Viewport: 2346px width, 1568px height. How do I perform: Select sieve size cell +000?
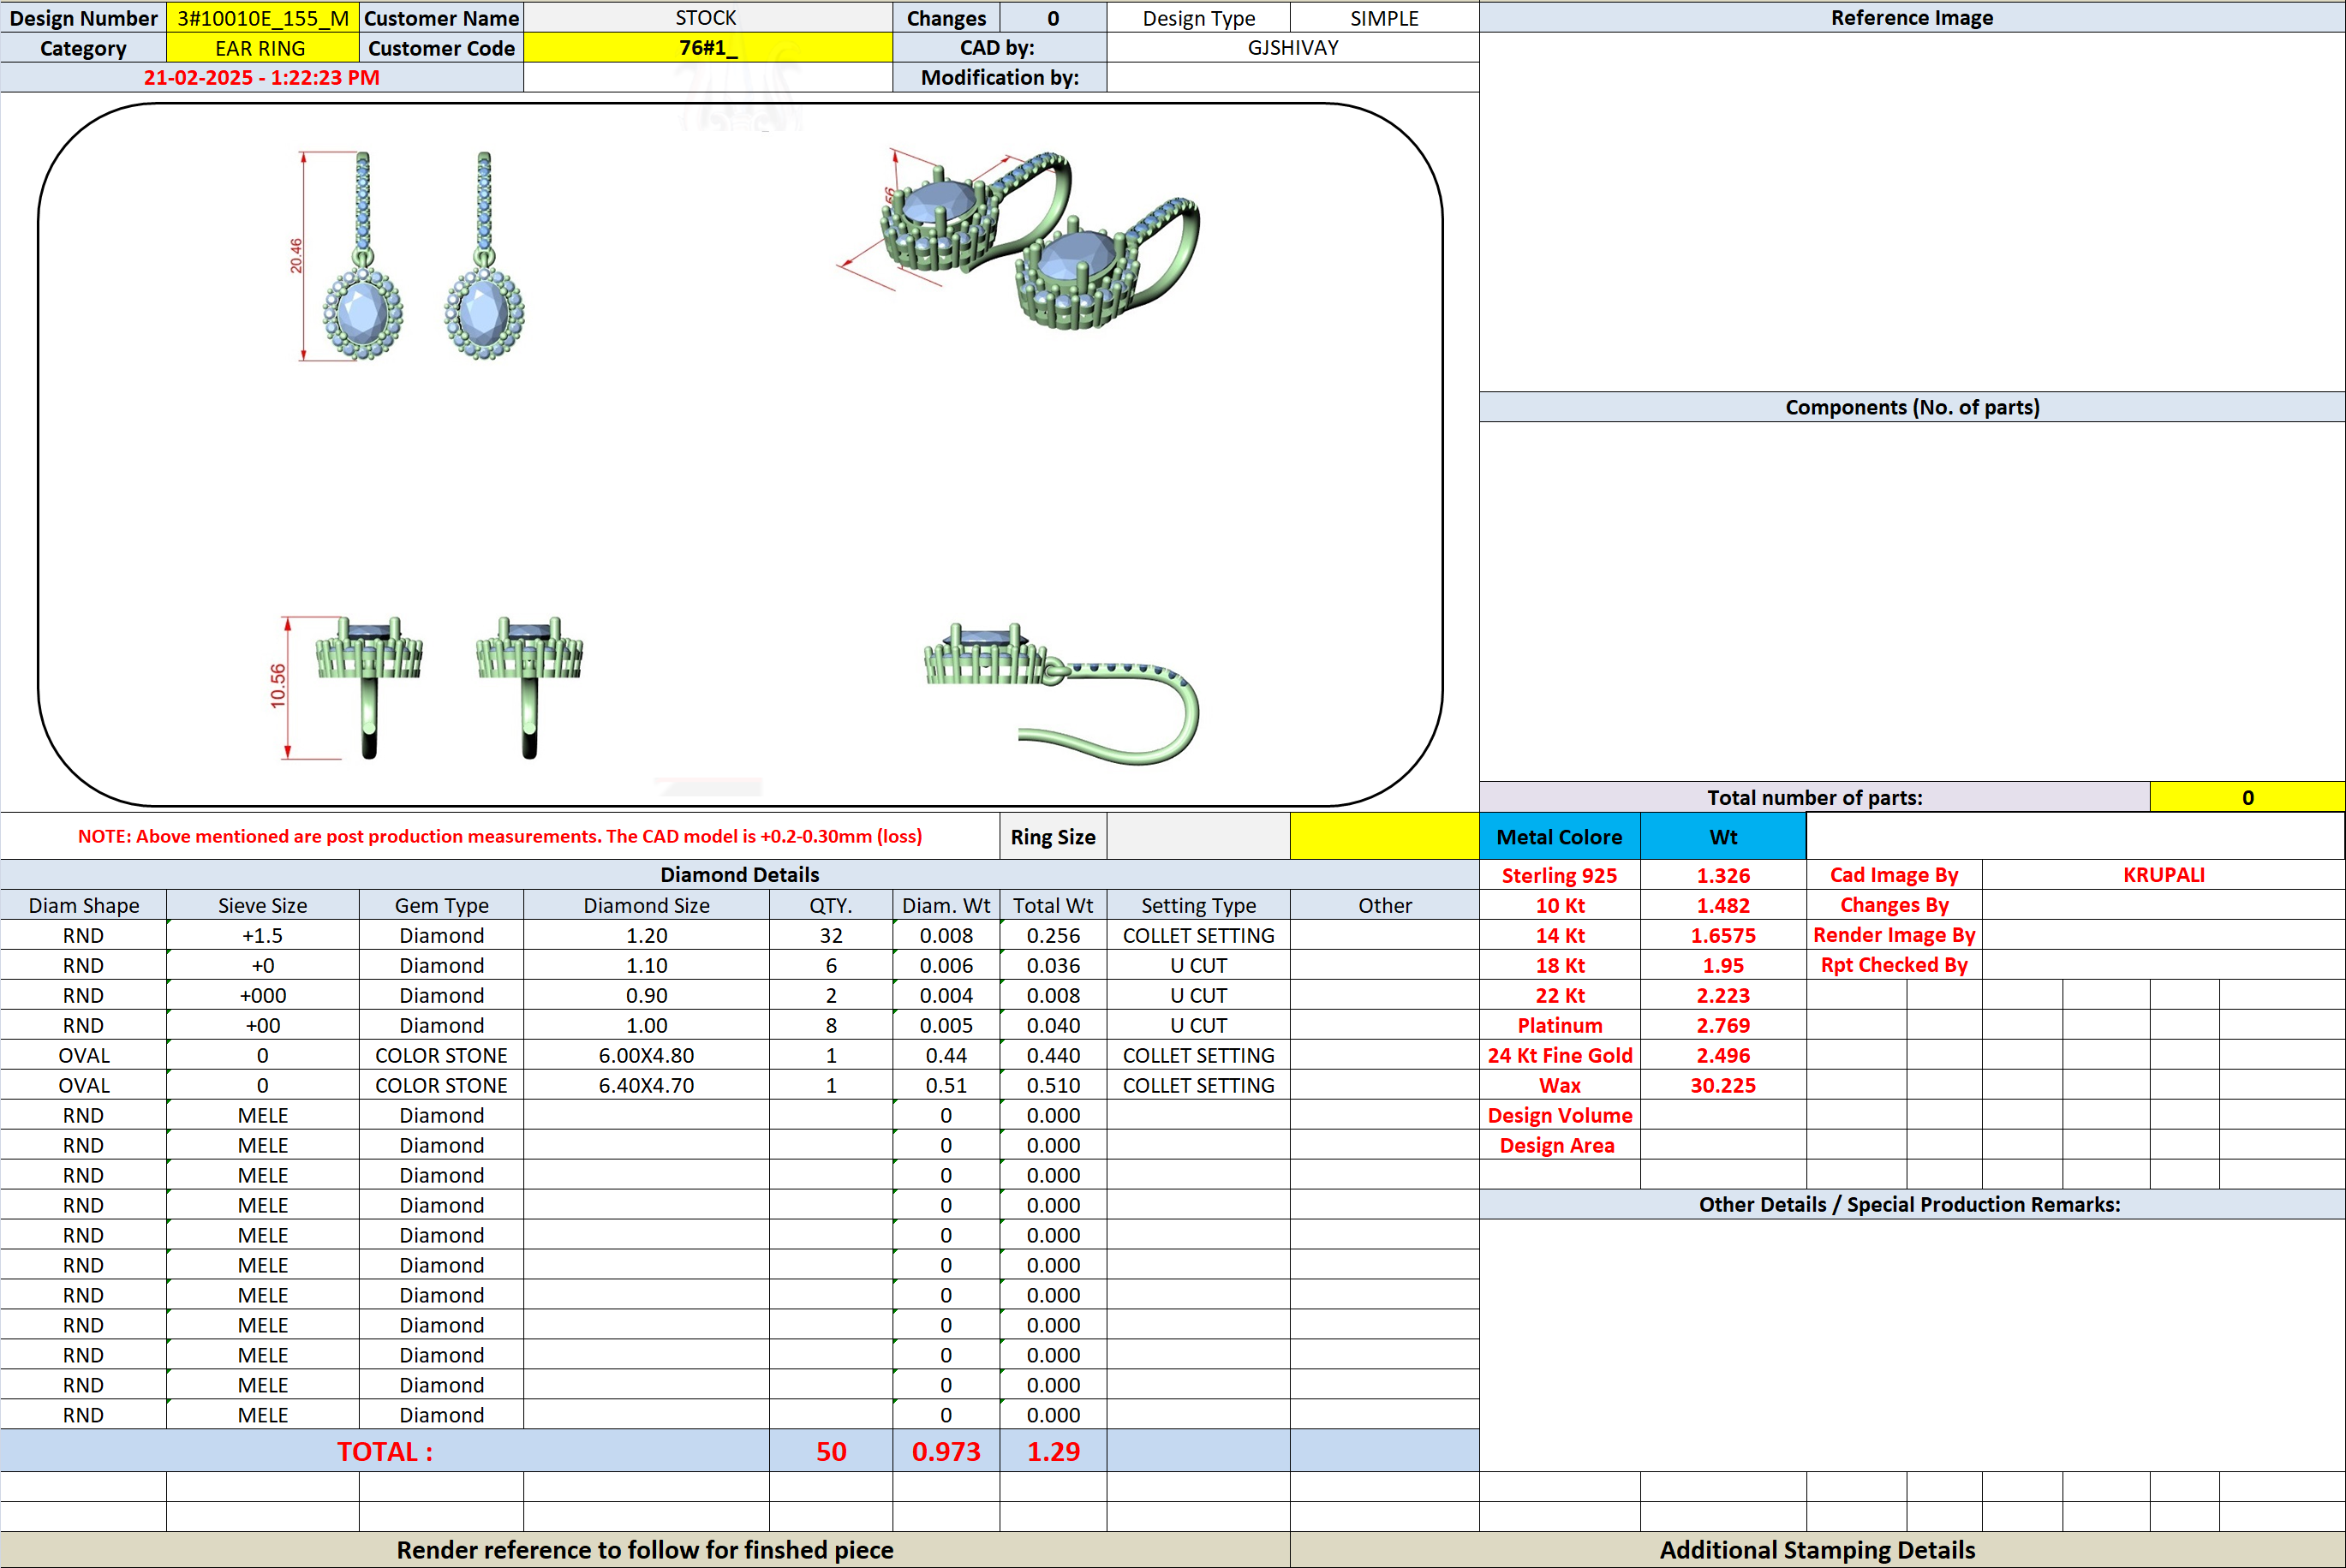tap(262, 995)
